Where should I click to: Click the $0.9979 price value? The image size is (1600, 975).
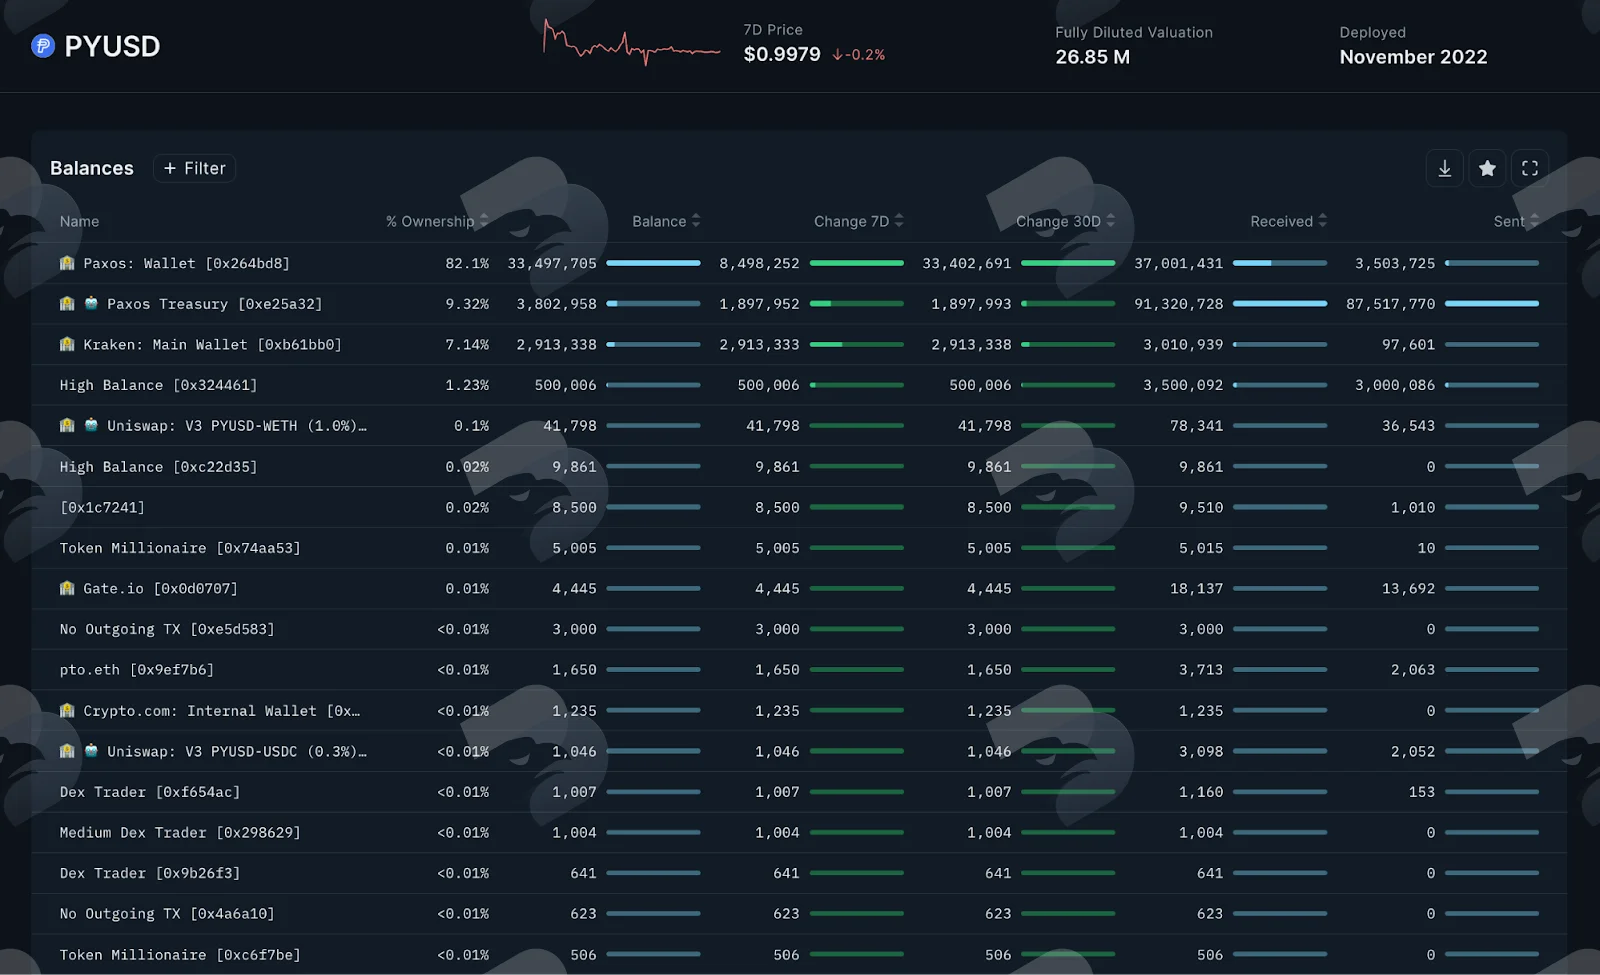pyautogui.click(x=782, y=54)
